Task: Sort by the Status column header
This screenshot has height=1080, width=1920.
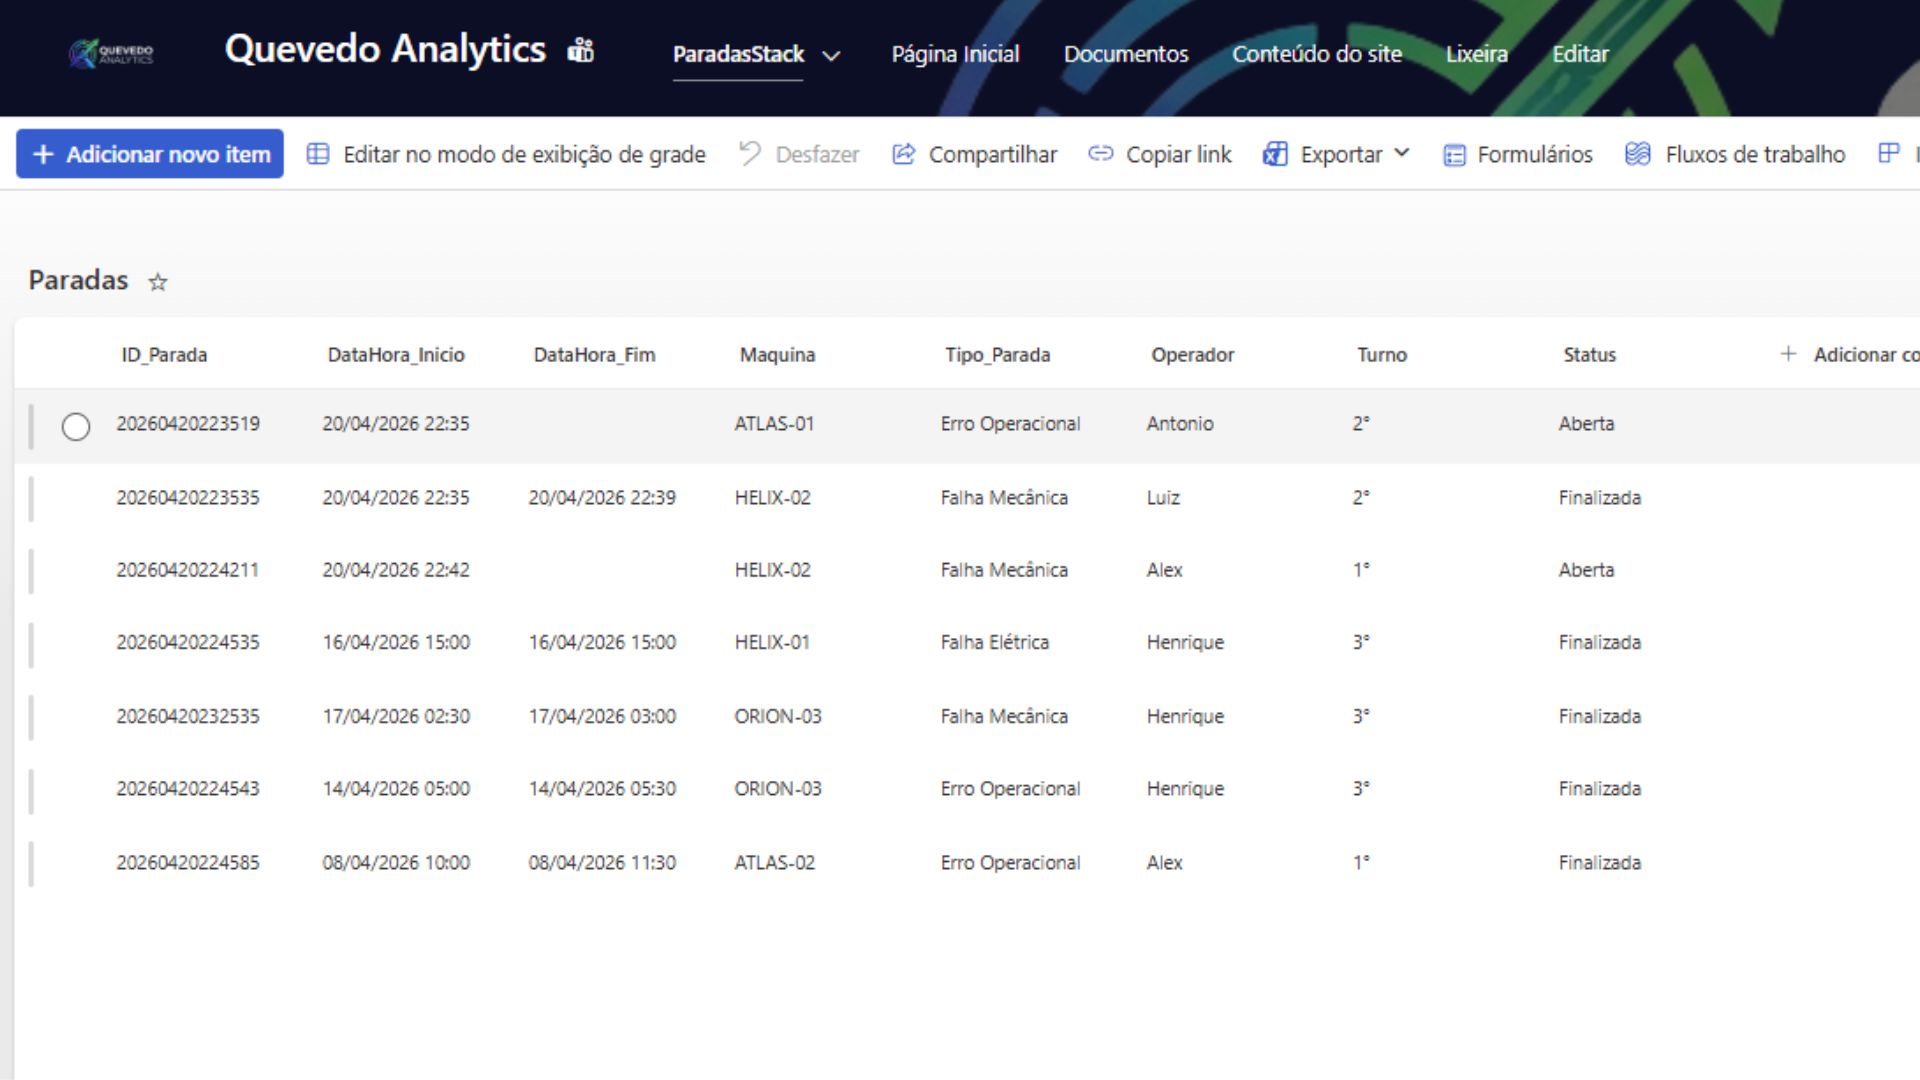Action: click(x=1589, y=354)
